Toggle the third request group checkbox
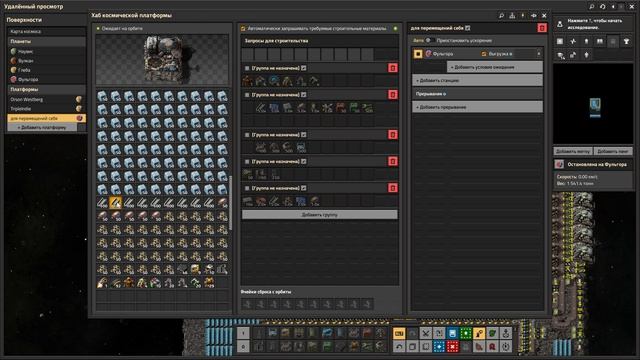This screenshot has height=360, width=640. pyautogui.click(x=247, y=135)
